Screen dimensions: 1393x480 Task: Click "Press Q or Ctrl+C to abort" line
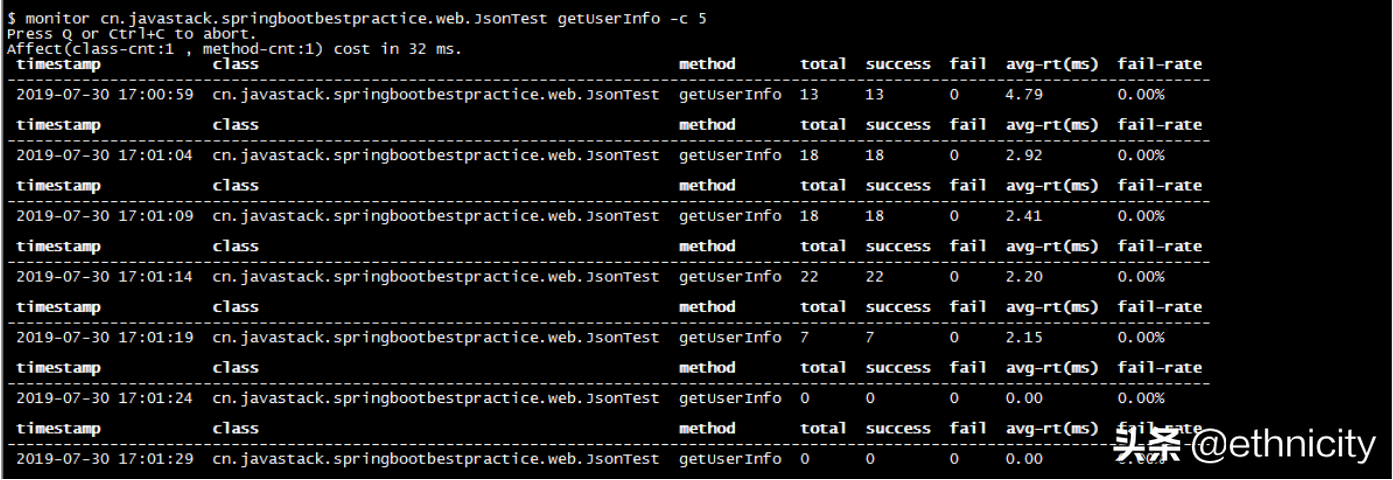pyautogui.click(x=131, y=33)
